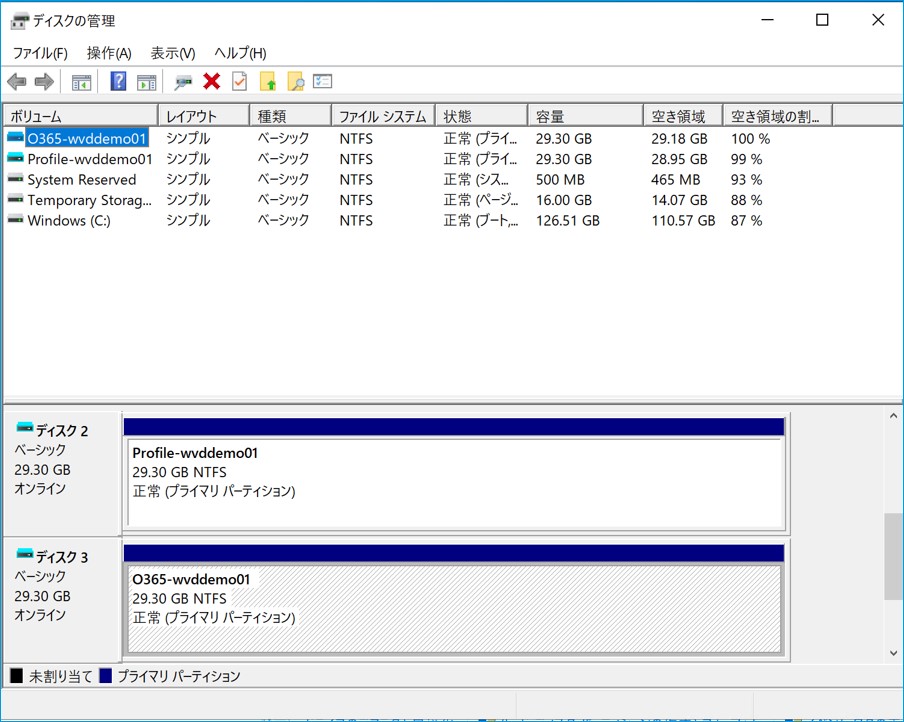Viewport: 904px width, 722px height.
Task: Click the checklist settings toolbar icon
Action: point(322,82)
